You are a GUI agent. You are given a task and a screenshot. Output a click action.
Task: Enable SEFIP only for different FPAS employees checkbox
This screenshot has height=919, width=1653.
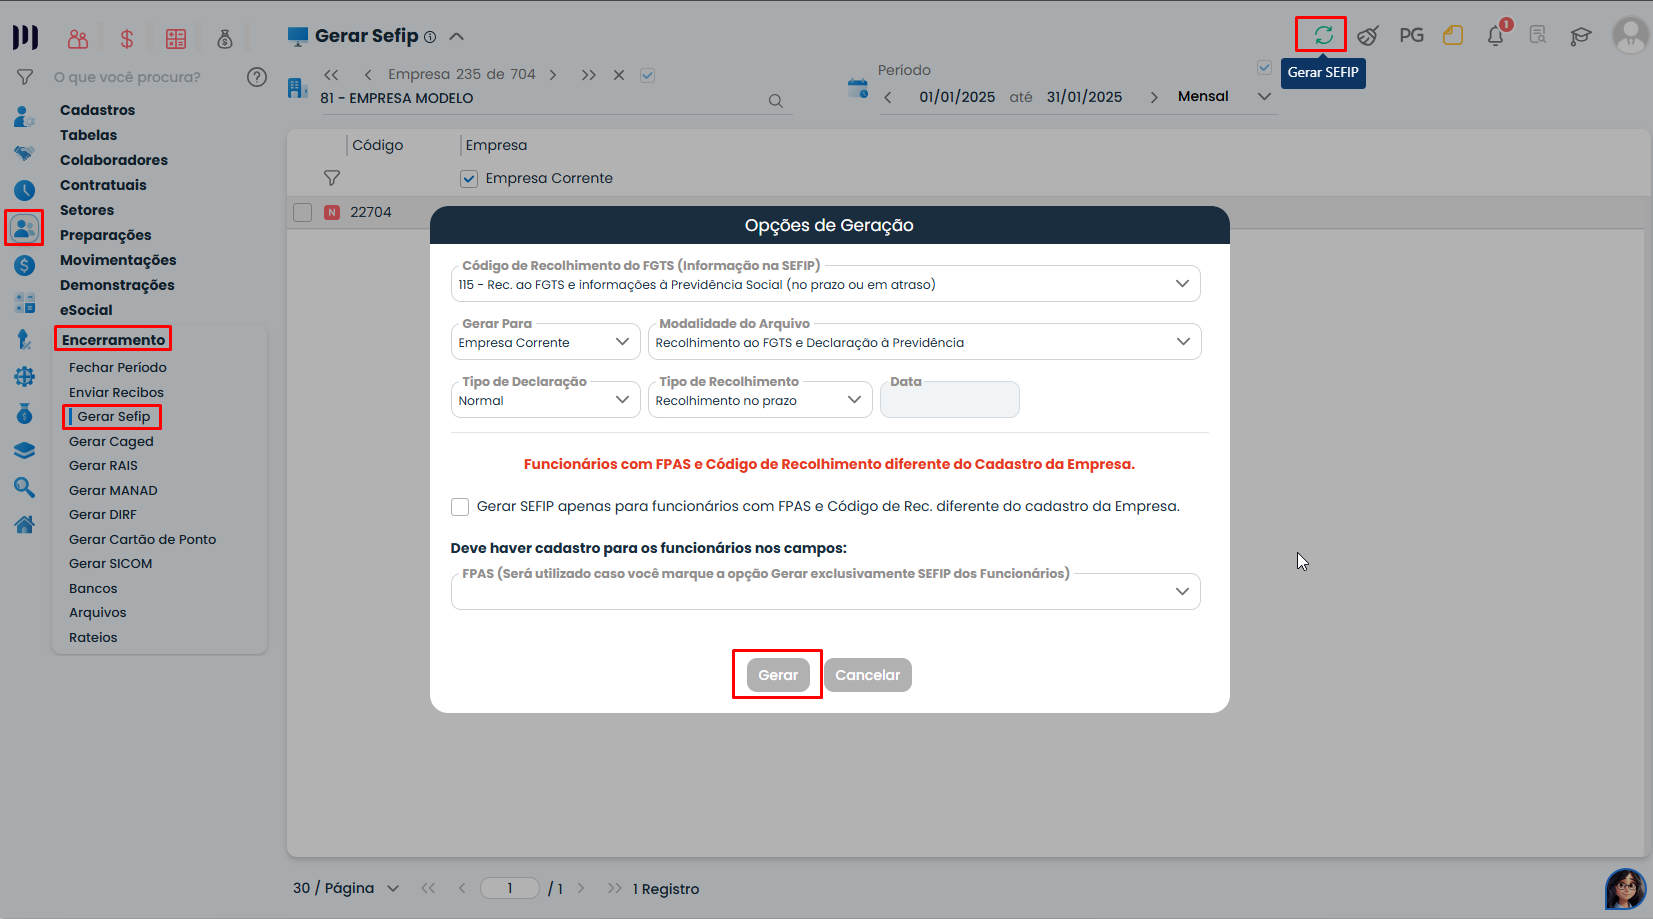pos(460,507)
